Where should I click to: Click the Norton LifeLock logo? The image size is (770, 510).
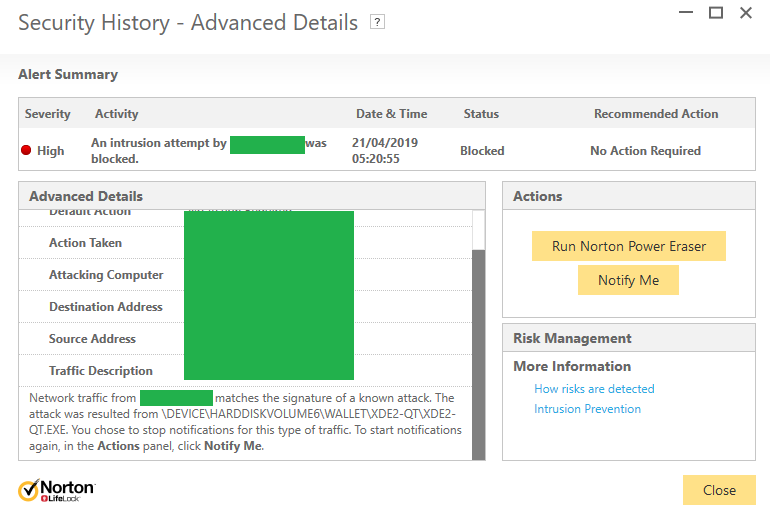[x=57, y=490]
